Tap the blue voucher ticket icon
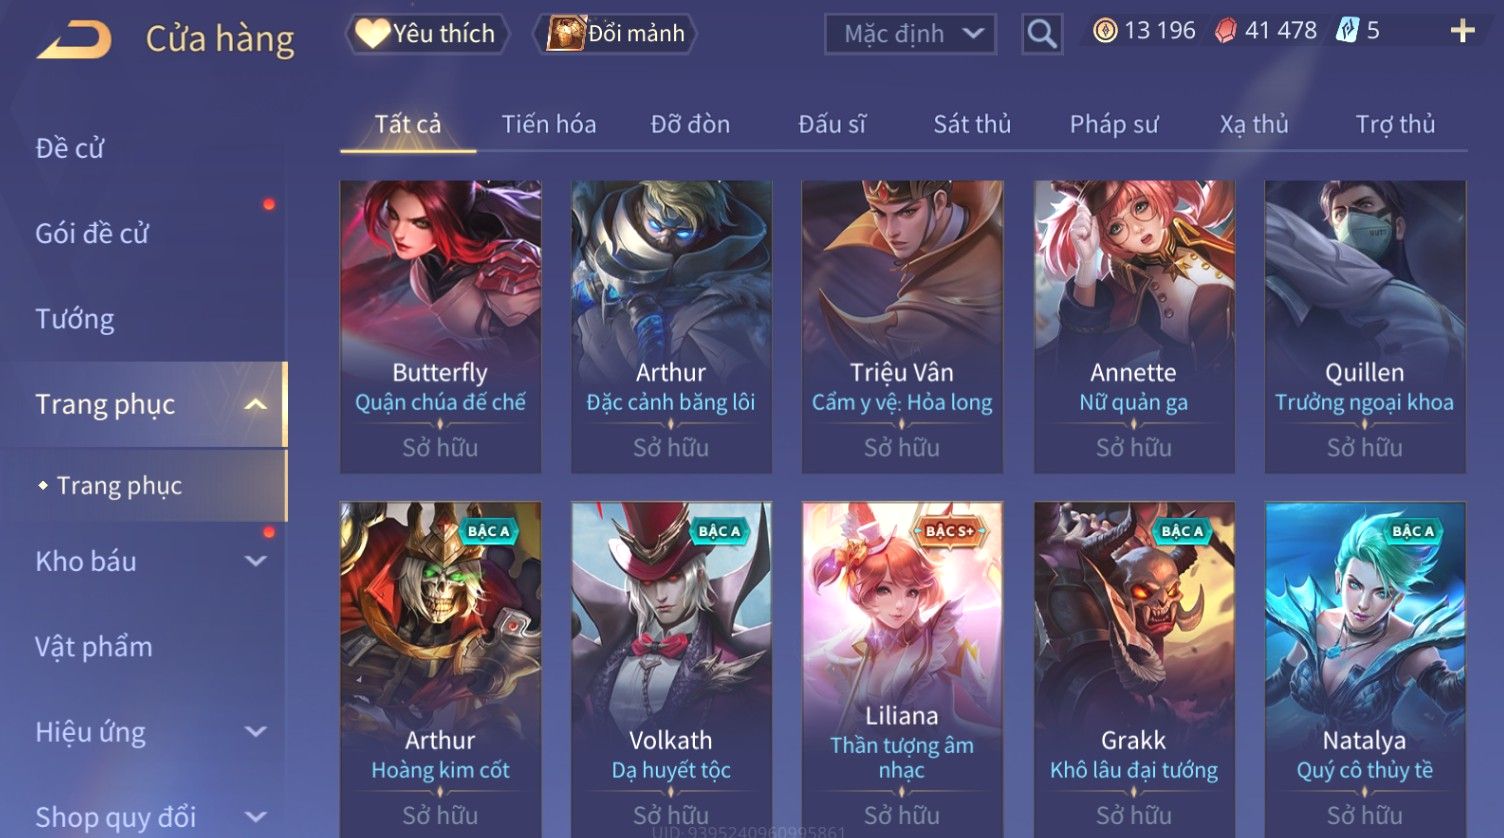 point(1347,31)
